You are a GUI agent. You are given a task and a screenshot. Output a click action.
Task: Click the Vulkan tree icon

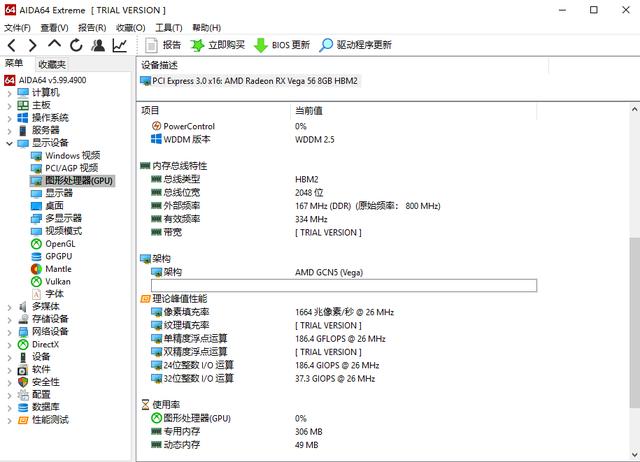coord(36,282)
